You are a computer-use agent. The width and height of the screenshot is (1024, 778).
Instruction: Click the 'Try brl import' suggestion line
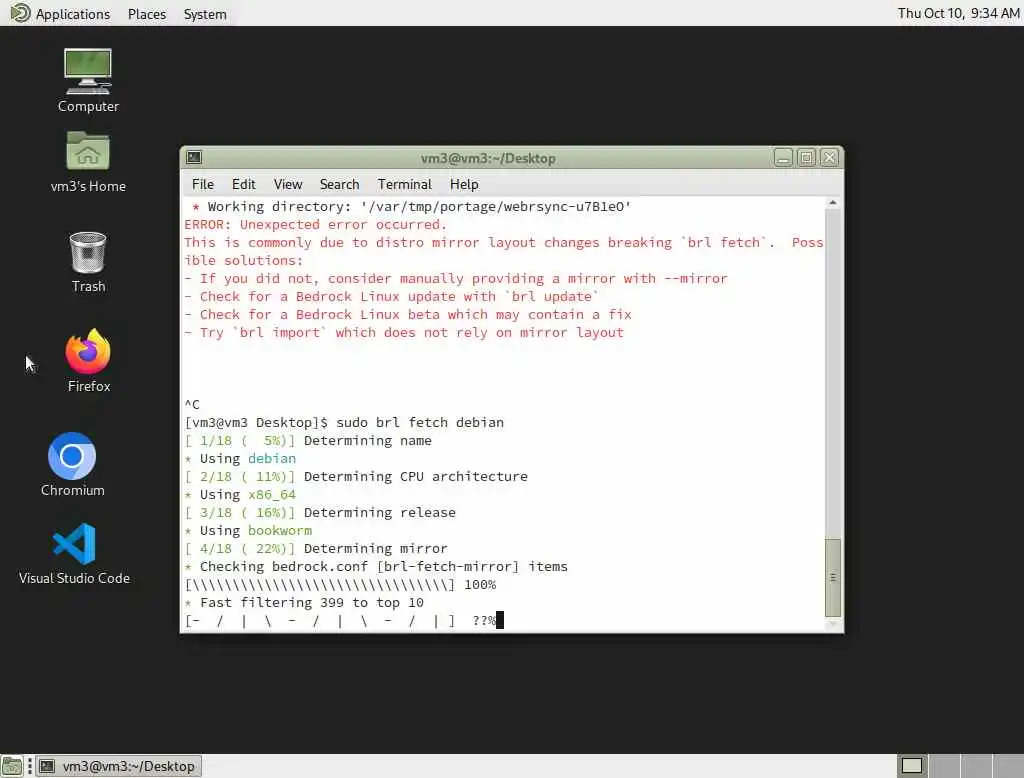coord(404,332)
